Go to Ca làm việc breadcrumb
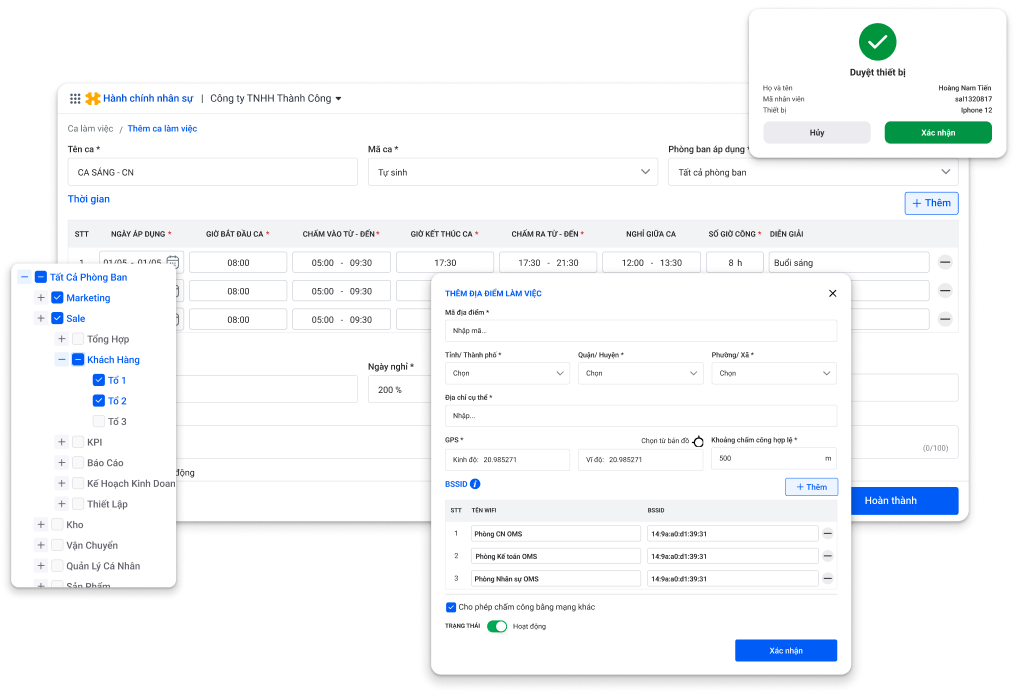This screenshot has width=1021, height=694. point(90,129)
